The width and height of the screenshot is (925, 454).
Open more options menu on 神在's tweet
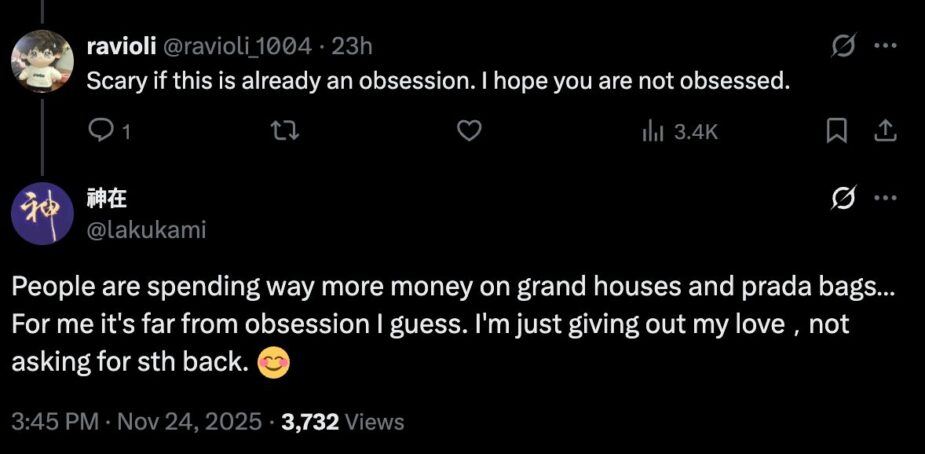pyautogui.click(x=885, y=197)
